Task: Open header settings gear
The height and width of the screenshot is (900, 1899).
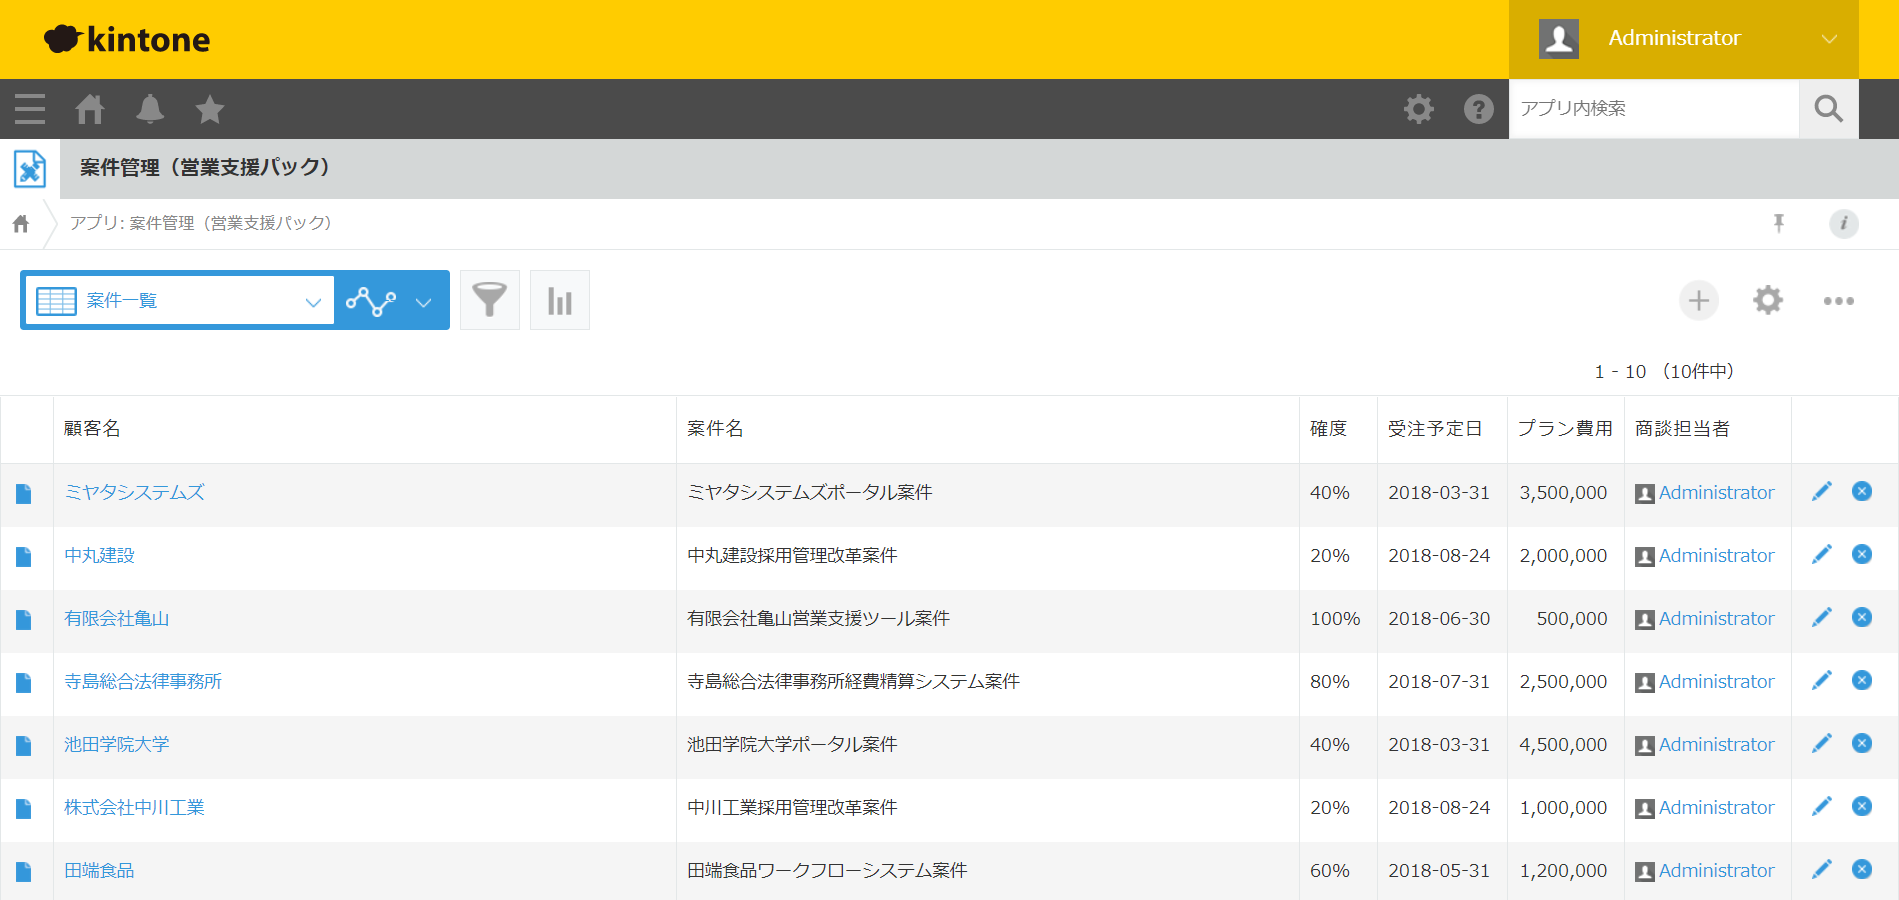Action: 1419,108
